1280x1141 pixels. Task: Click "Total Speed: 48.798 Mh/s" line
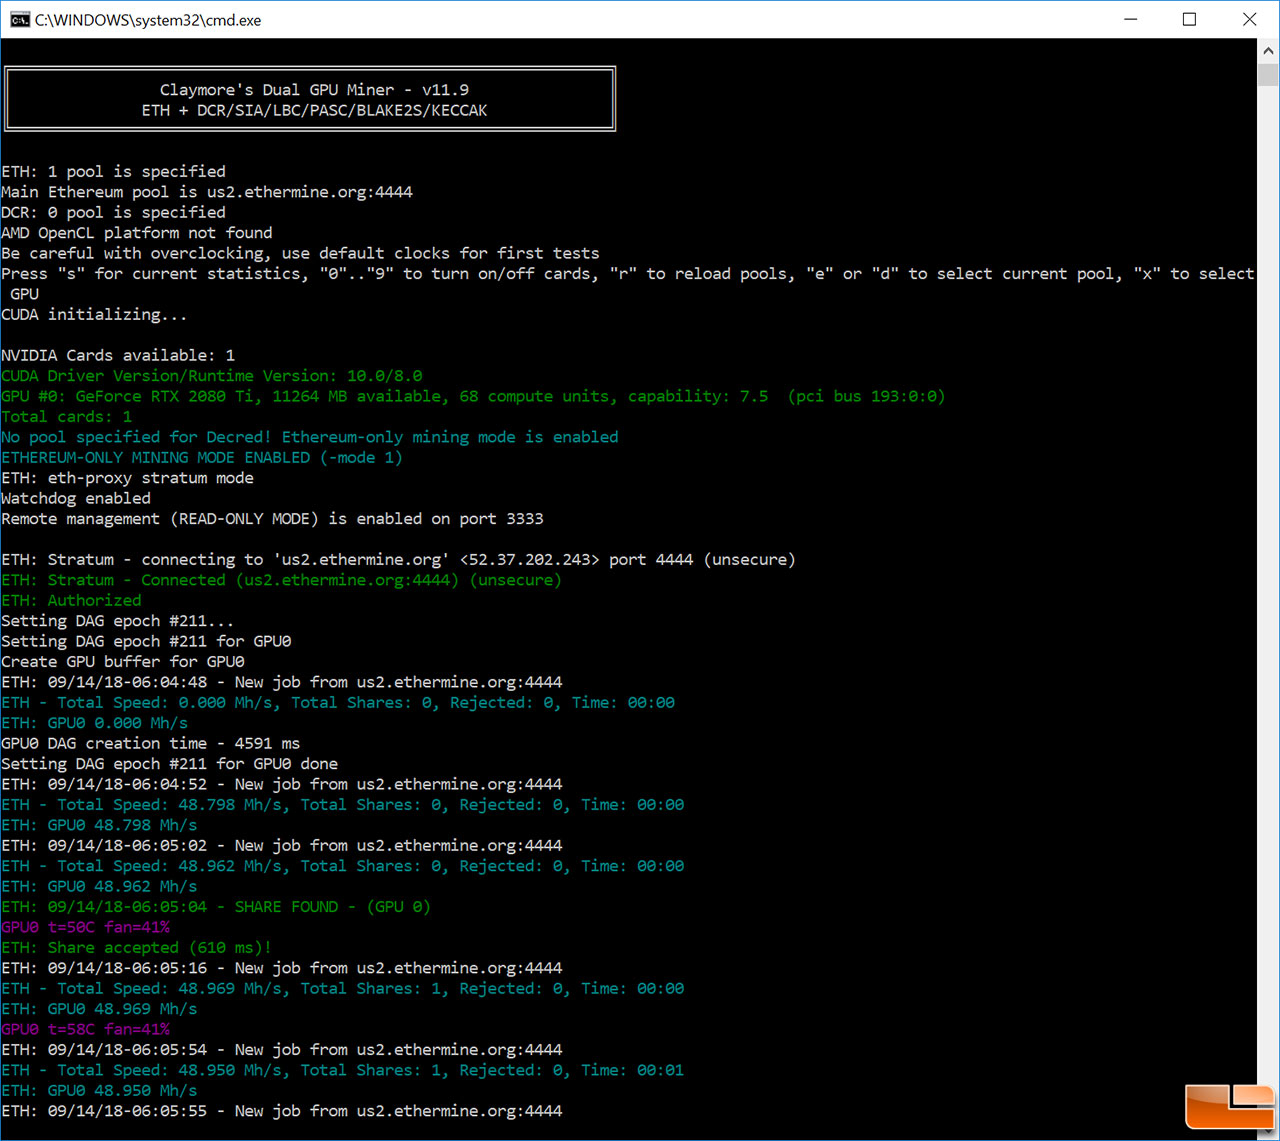(343, 805)
